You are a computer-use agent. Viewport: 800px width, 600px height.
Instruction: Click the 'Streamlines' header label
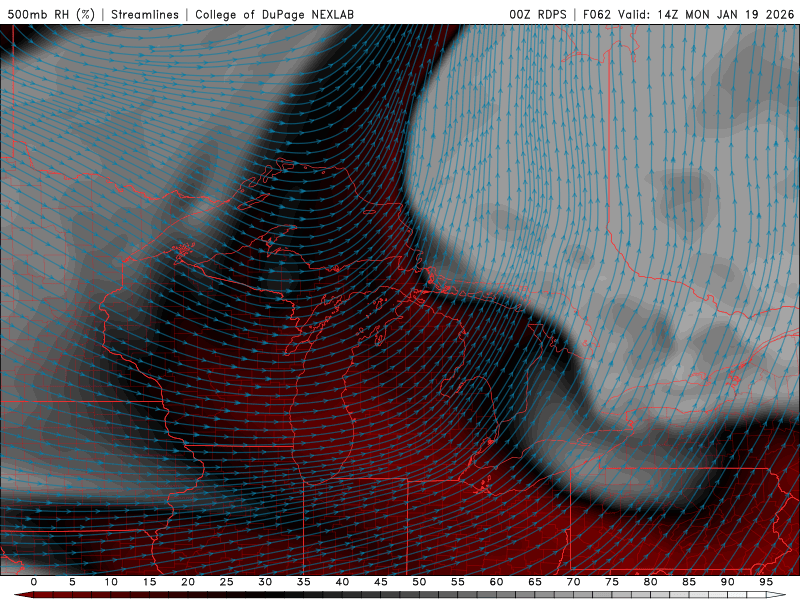[145, 14]
